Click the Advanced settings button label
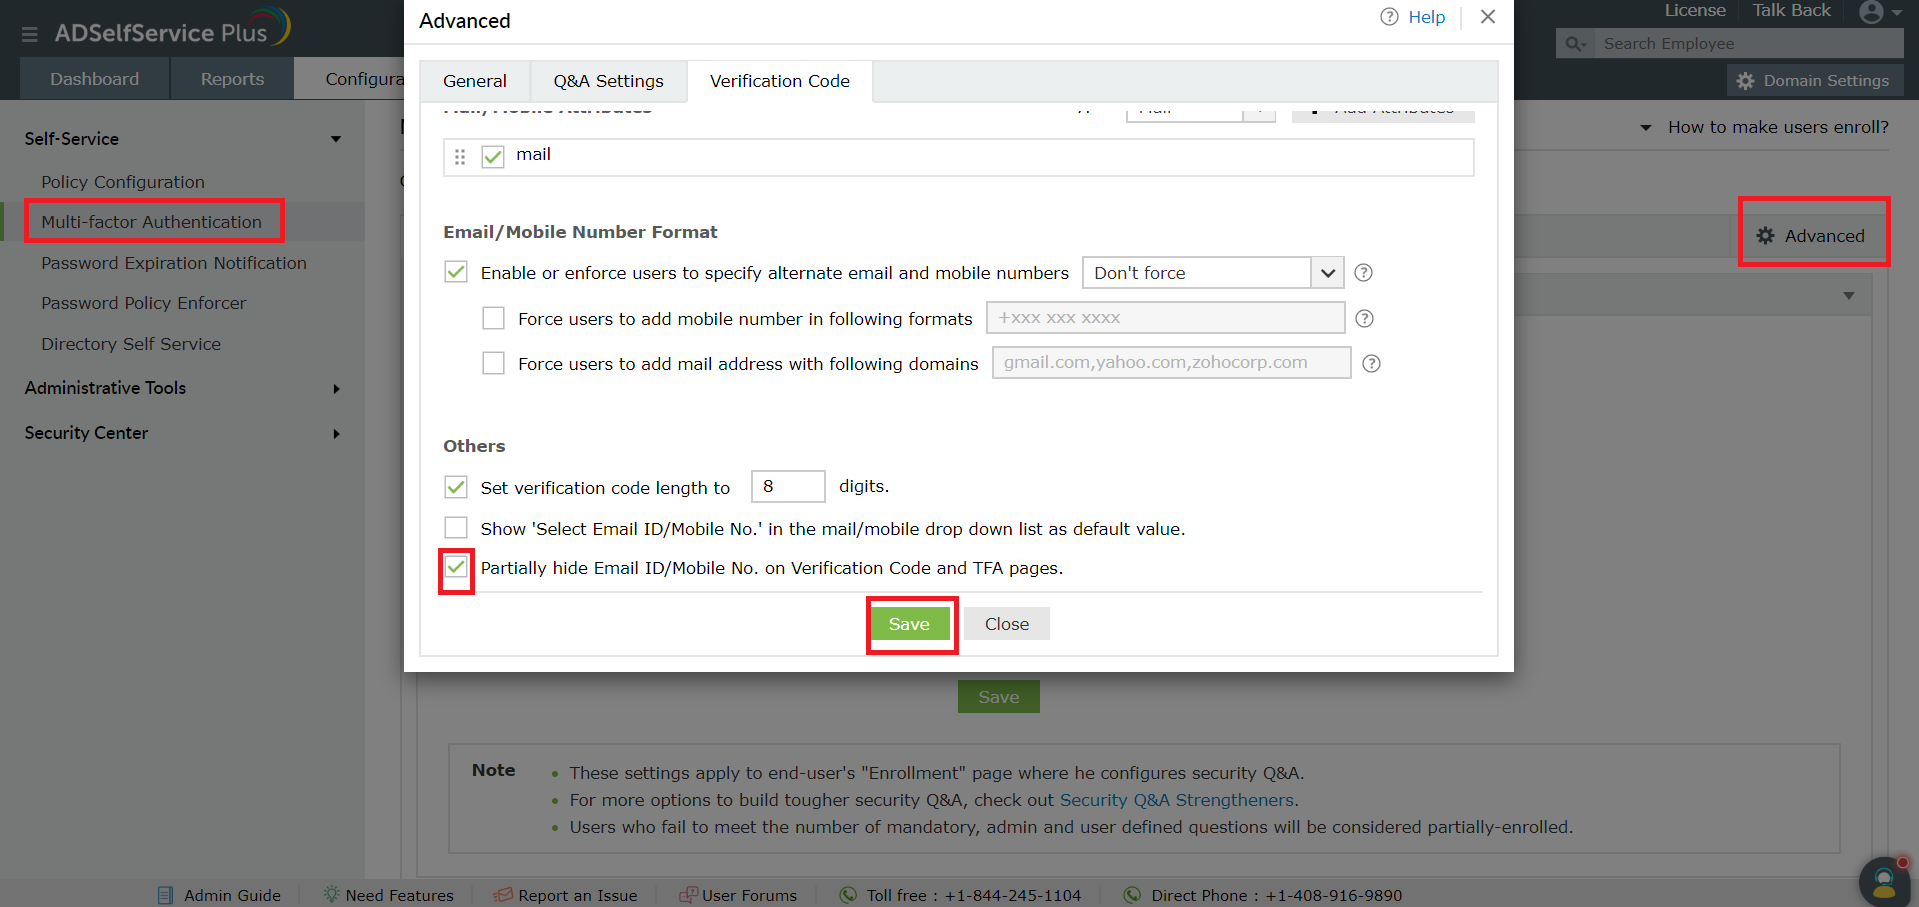The width and height of the screenshot is (1919, 907). pyautogui.click(x=1825, y=236)
